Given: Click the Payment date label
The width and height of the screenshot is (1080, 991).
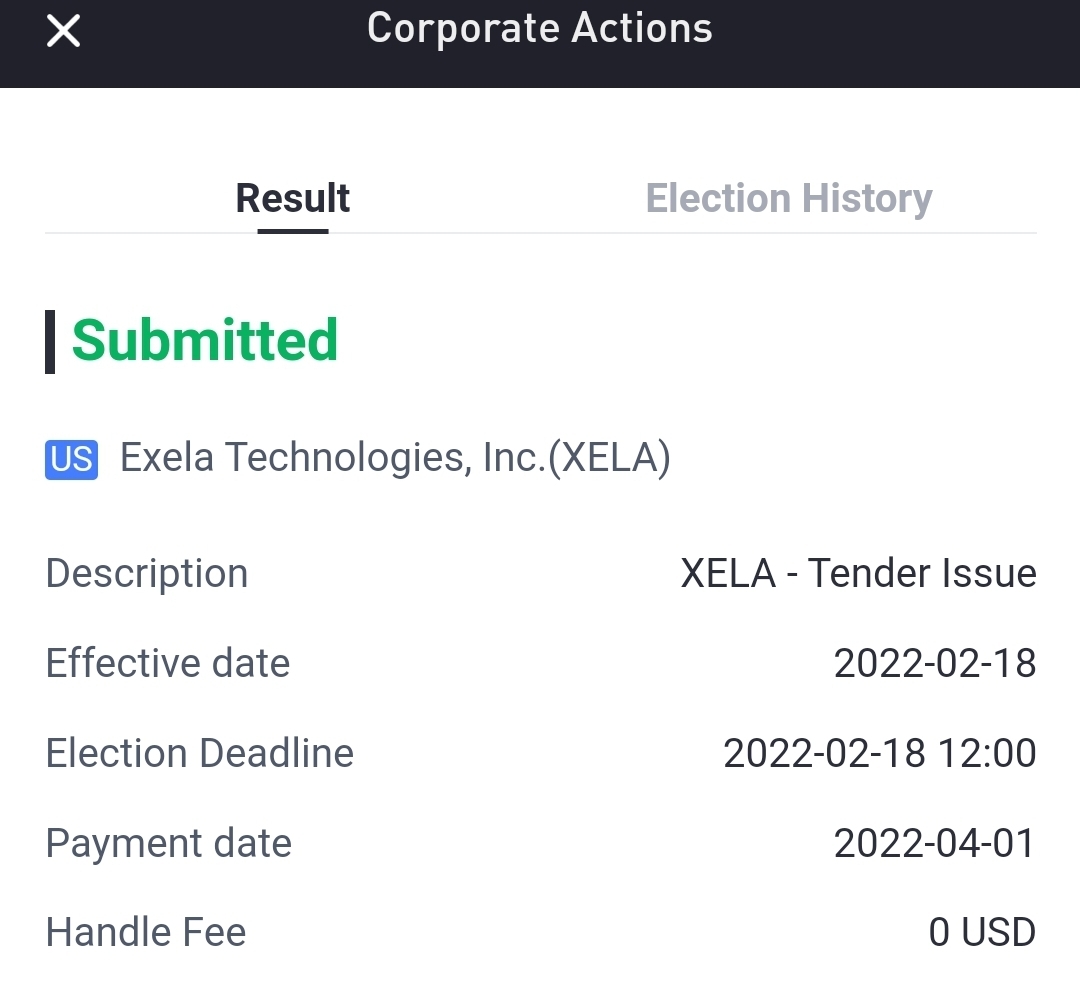Looking at the screenshot, I should tap(169, 844).
